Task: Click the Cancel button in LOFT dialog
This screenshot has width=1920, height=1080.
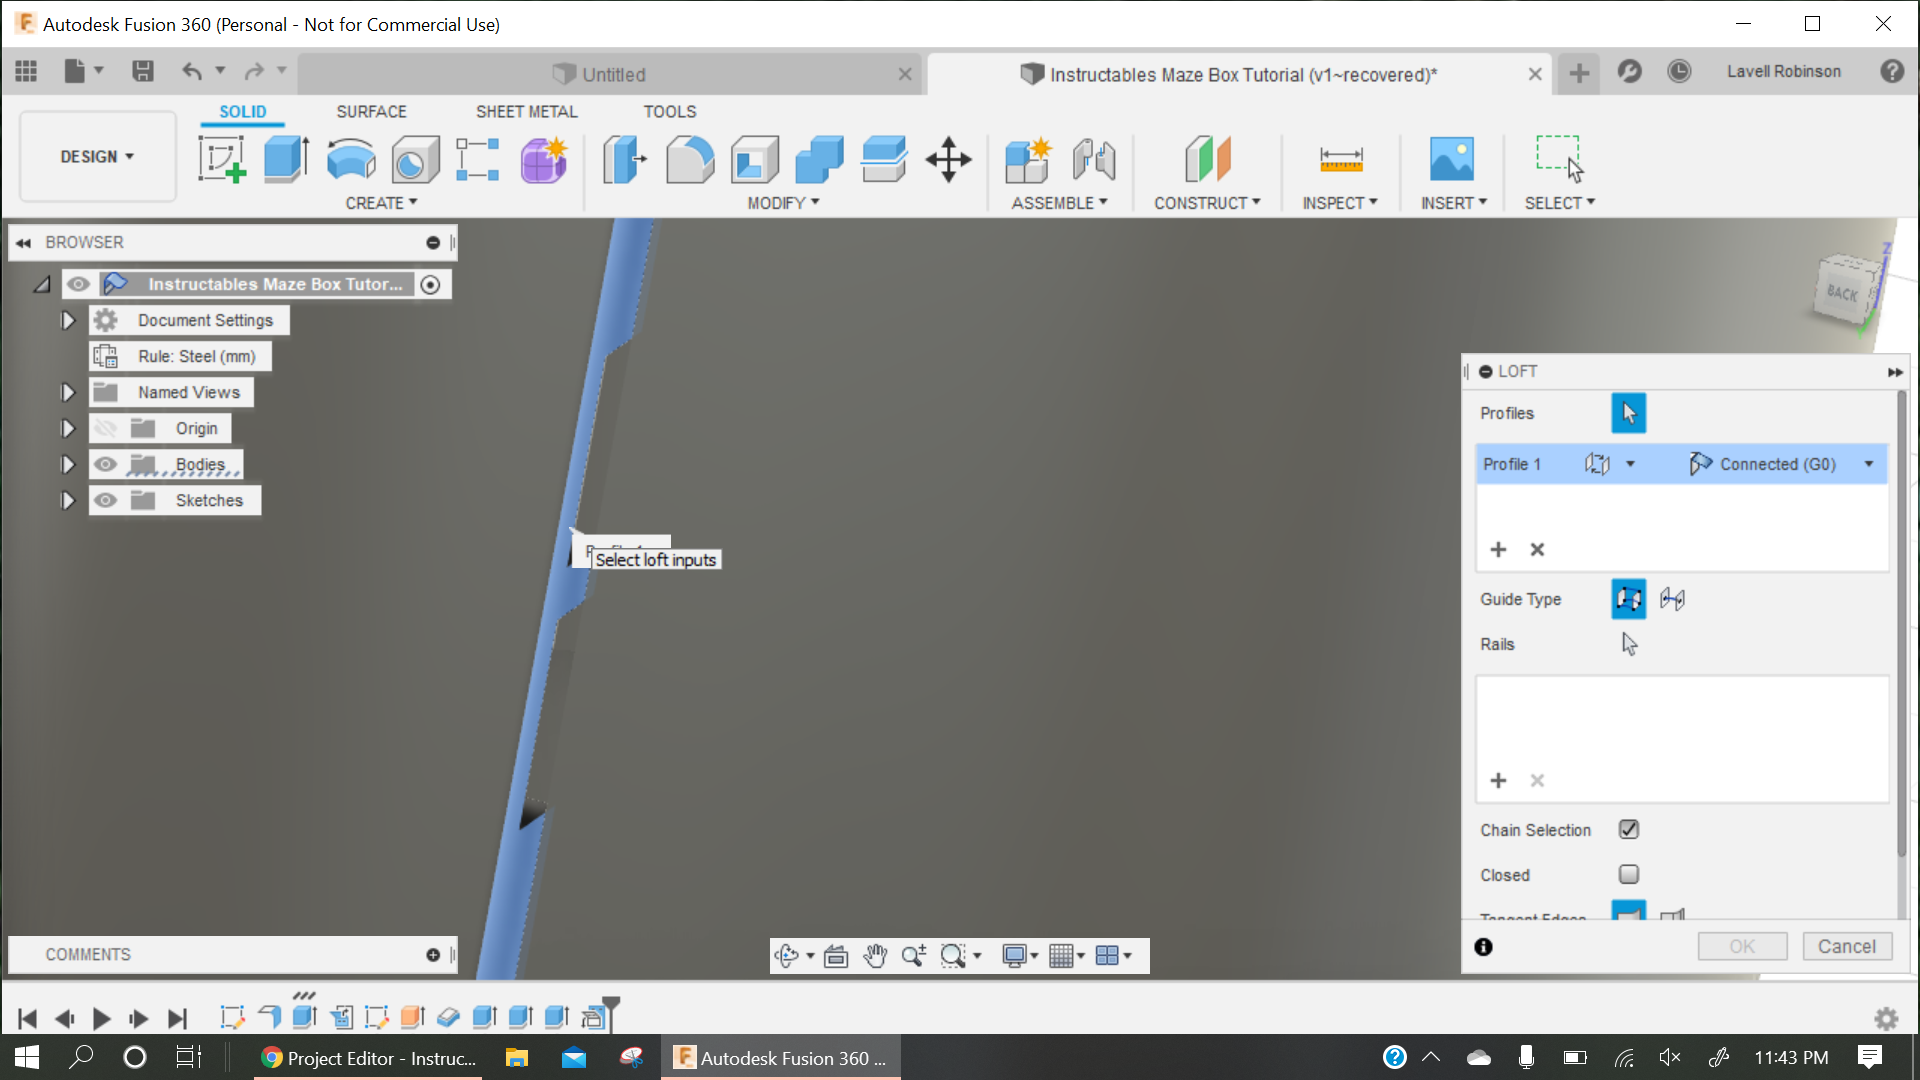Action: coord(1847,946)
